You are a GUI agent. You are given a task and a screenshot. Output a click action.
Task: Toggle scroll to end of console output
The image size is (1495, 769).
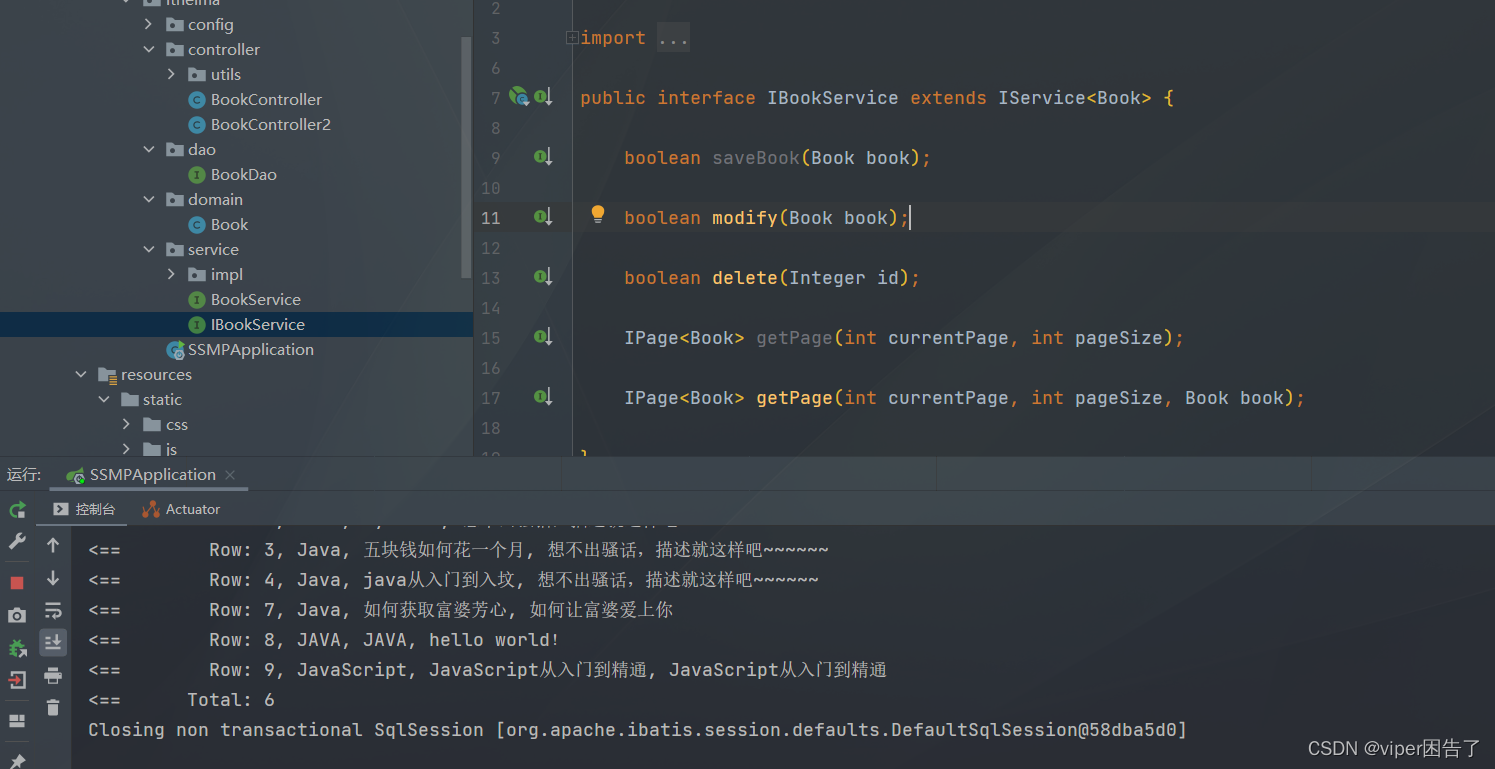53,642
